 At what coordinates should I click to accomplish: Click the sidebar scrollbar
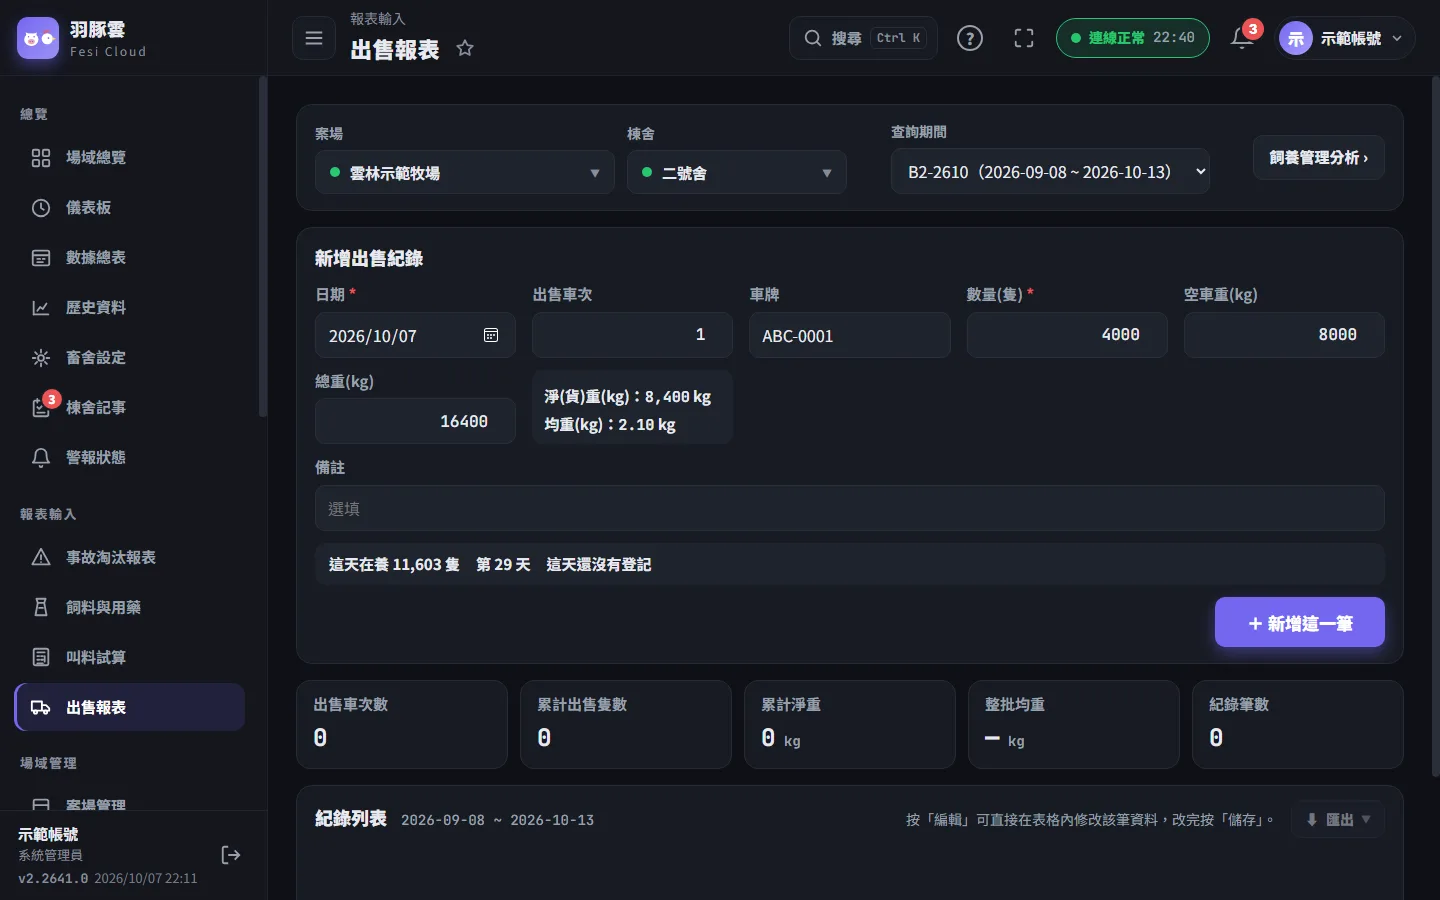[263, 247]
